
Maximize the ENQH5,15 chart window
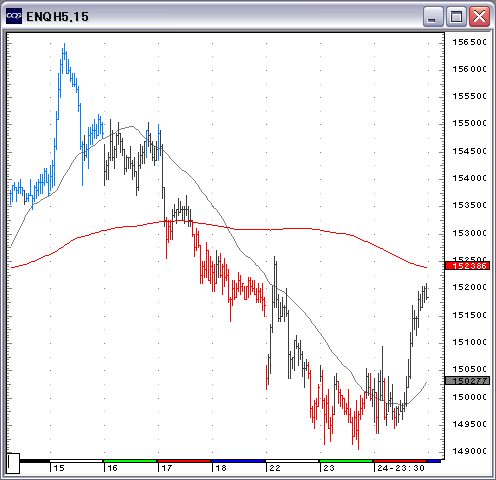(x=456, y=16)
